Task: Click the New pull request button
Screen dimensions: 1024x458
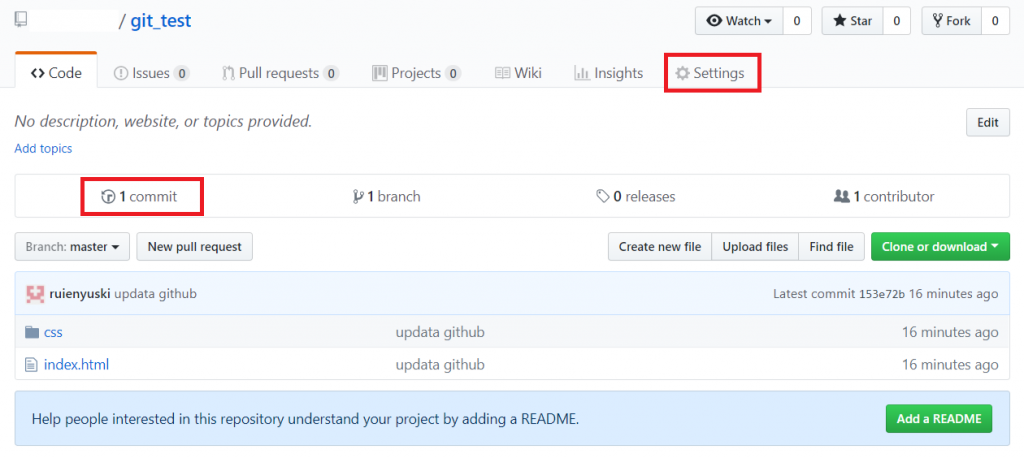Action: pyautogui.click(x=195, y=246)
